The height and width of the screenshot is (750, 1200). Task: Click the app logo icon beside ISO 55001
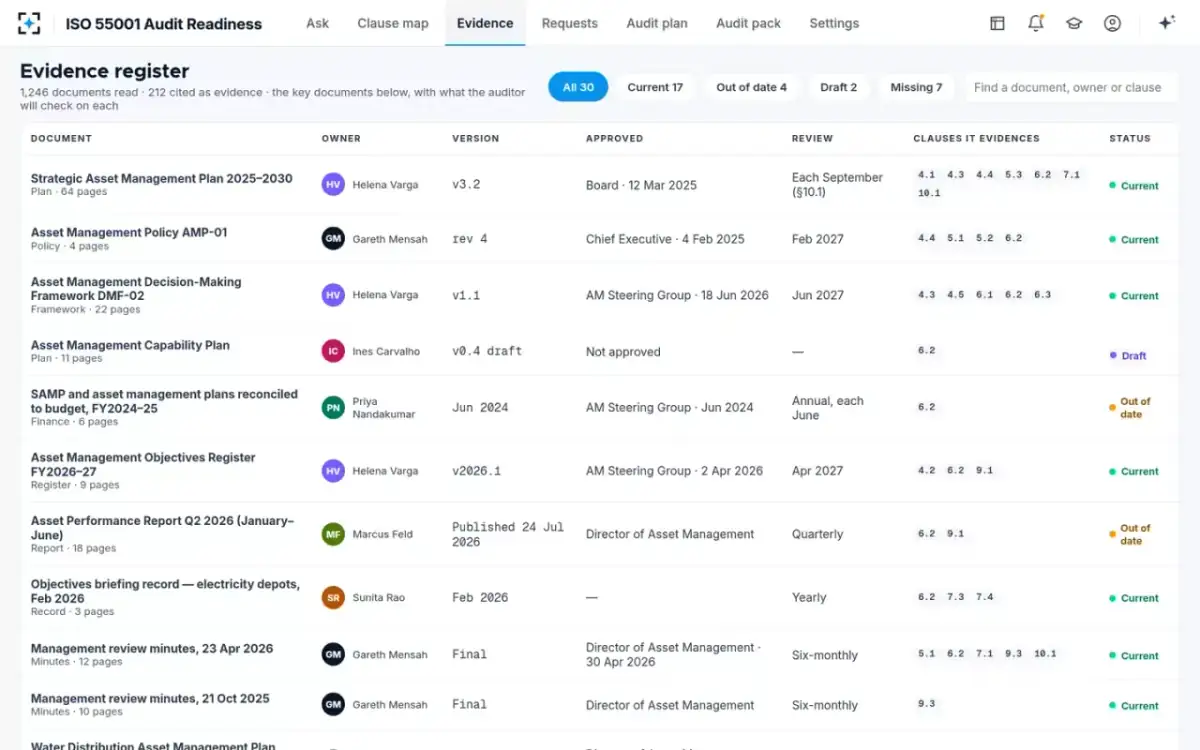[x=29, y=23]
